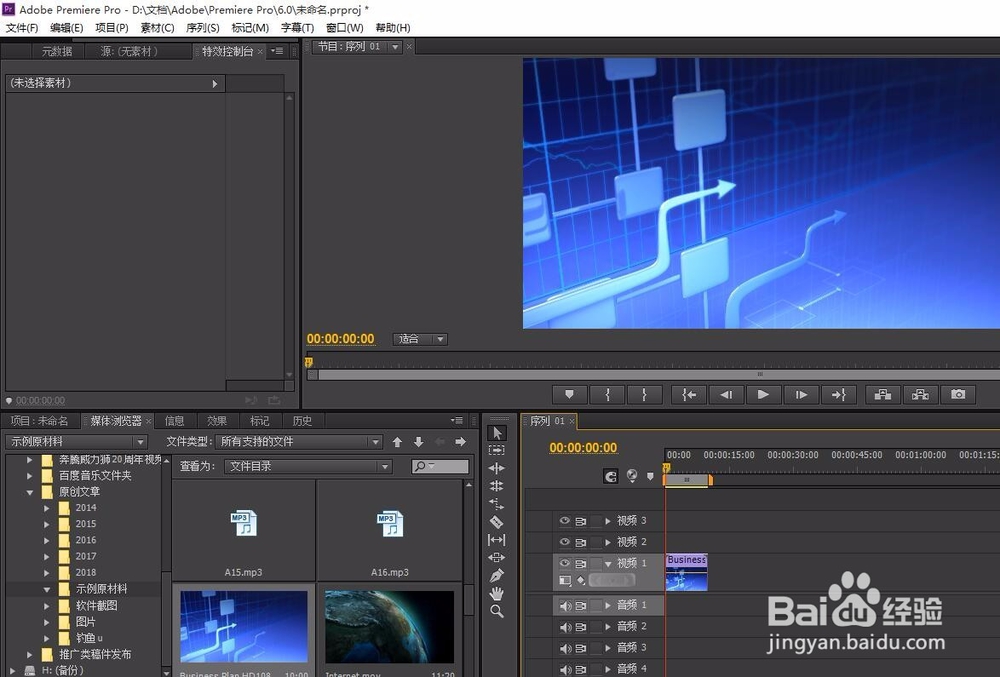Hide the 视频 2 track output
The image size is (1000, 677).
pos(564,542)
